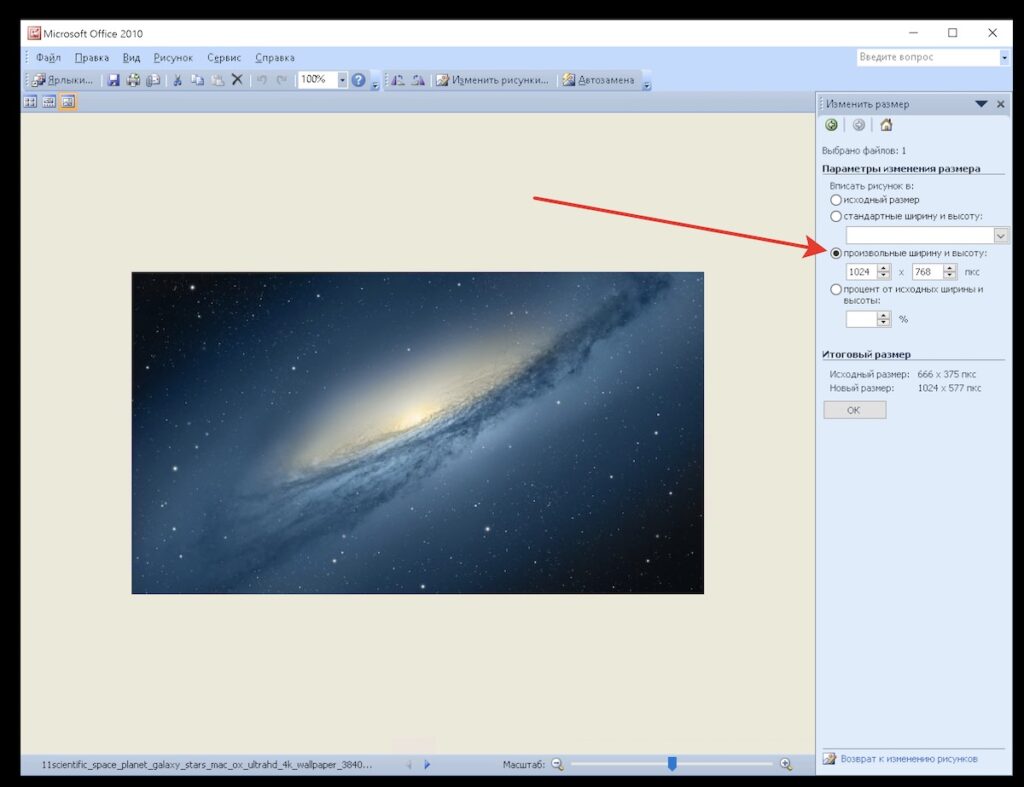Image resolution: width=1024 pixels, height=787 pixels.
Task: Open the task pane menu triangle
Action: pyautogui.click(x=981, y=104)
